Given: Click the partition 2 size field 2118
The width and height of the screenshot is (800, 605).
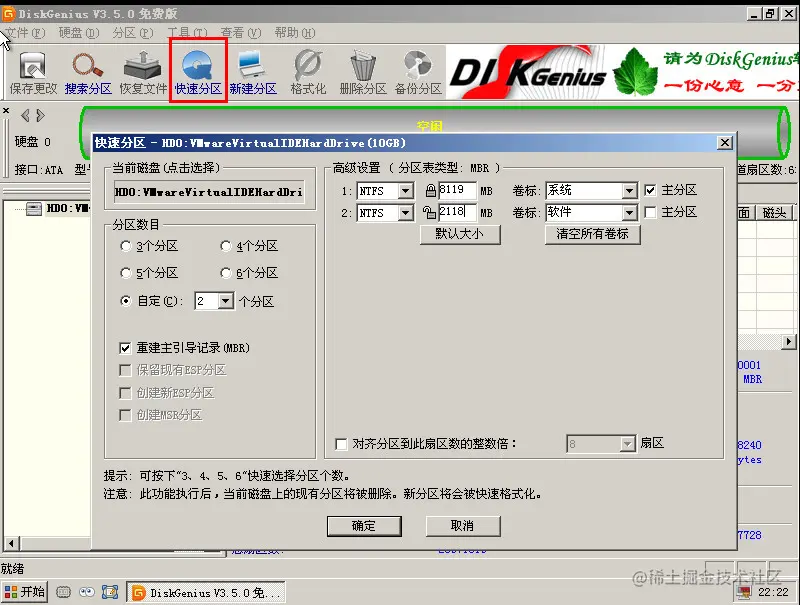Looking at the screenshot, I should click(457, 212).
